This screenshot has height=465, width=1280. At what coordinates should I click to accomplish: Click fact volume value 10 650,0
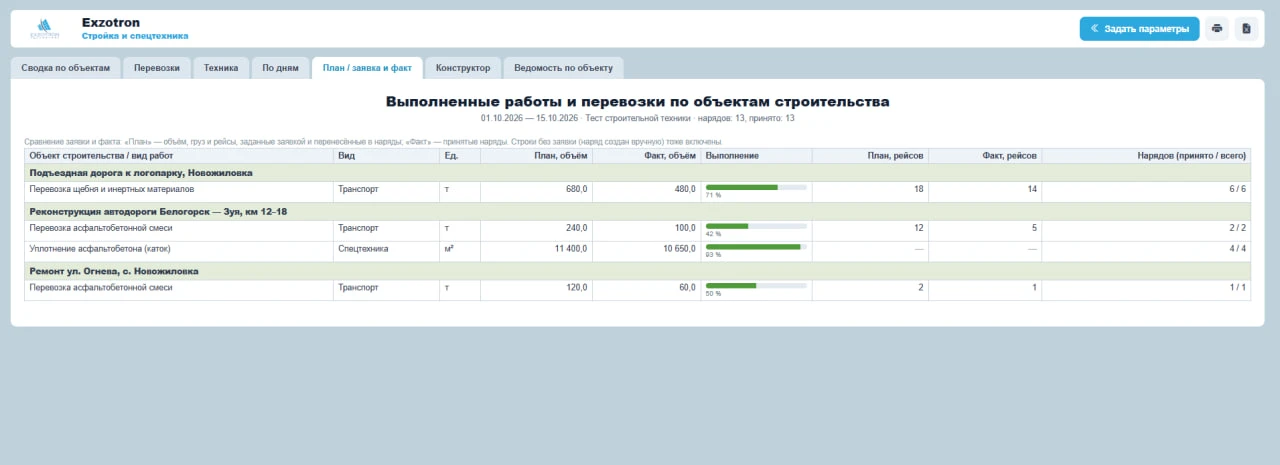679,247
